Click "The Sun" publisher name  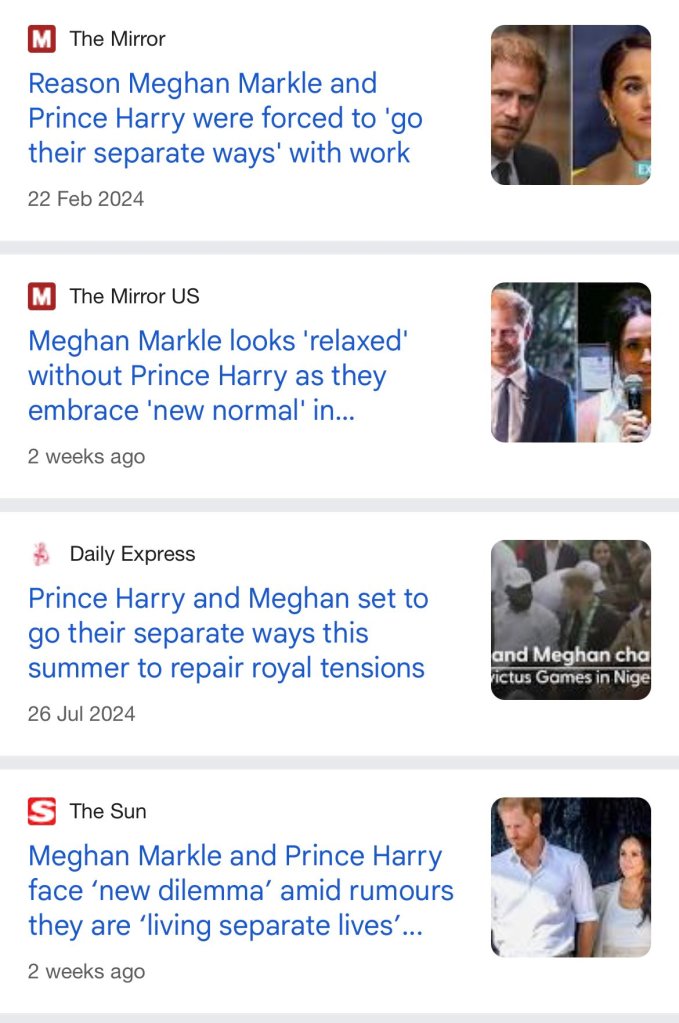[x=108, y=811]
